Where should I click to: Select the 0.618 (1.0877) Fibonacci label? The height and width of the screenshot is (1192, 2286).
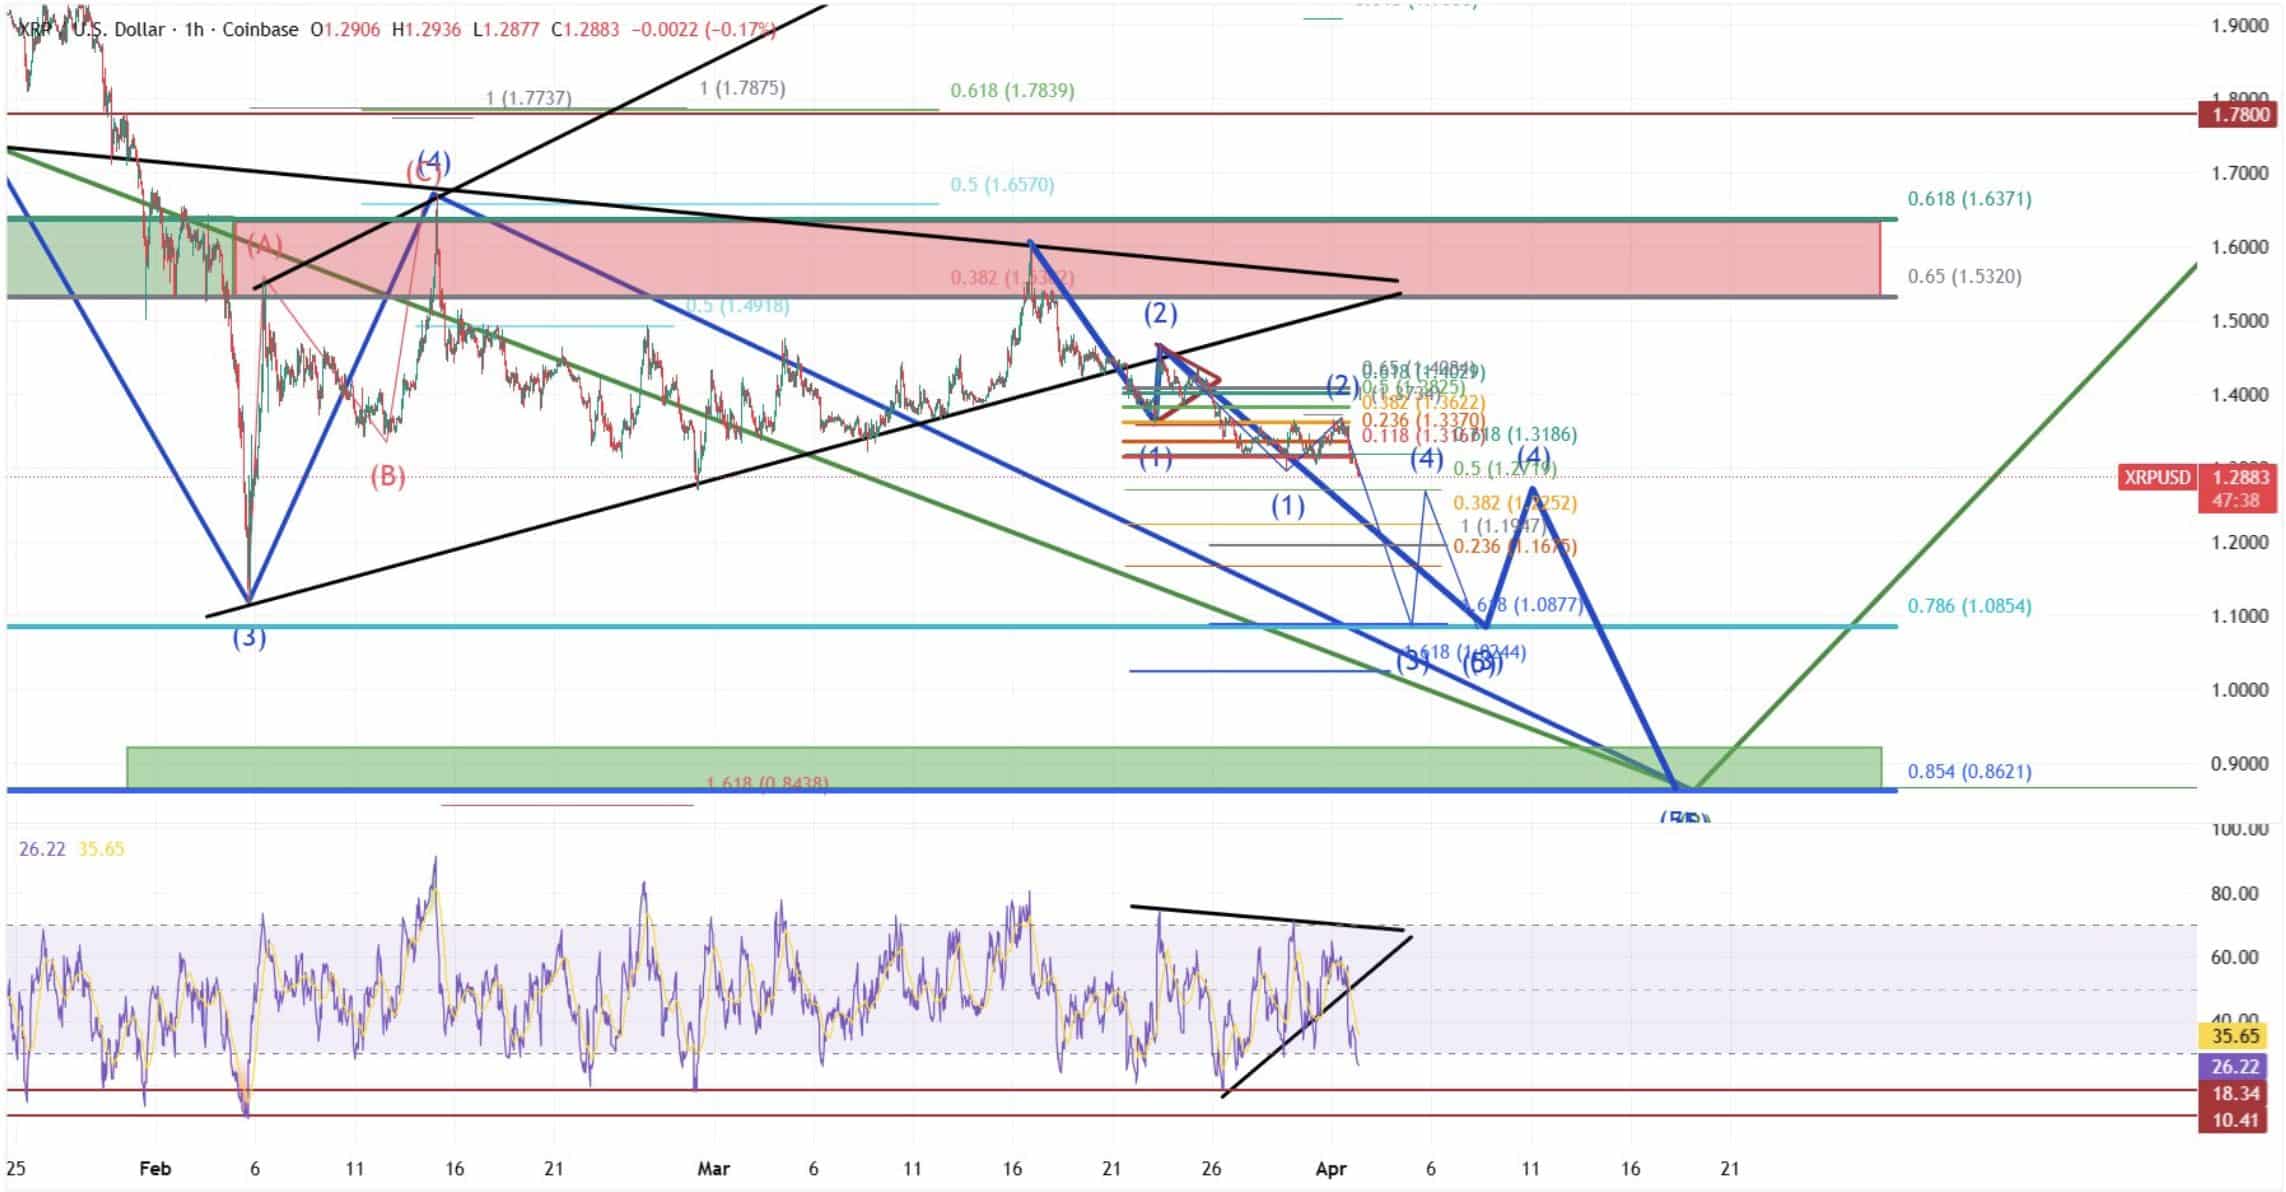click(x=1522, y=604)
